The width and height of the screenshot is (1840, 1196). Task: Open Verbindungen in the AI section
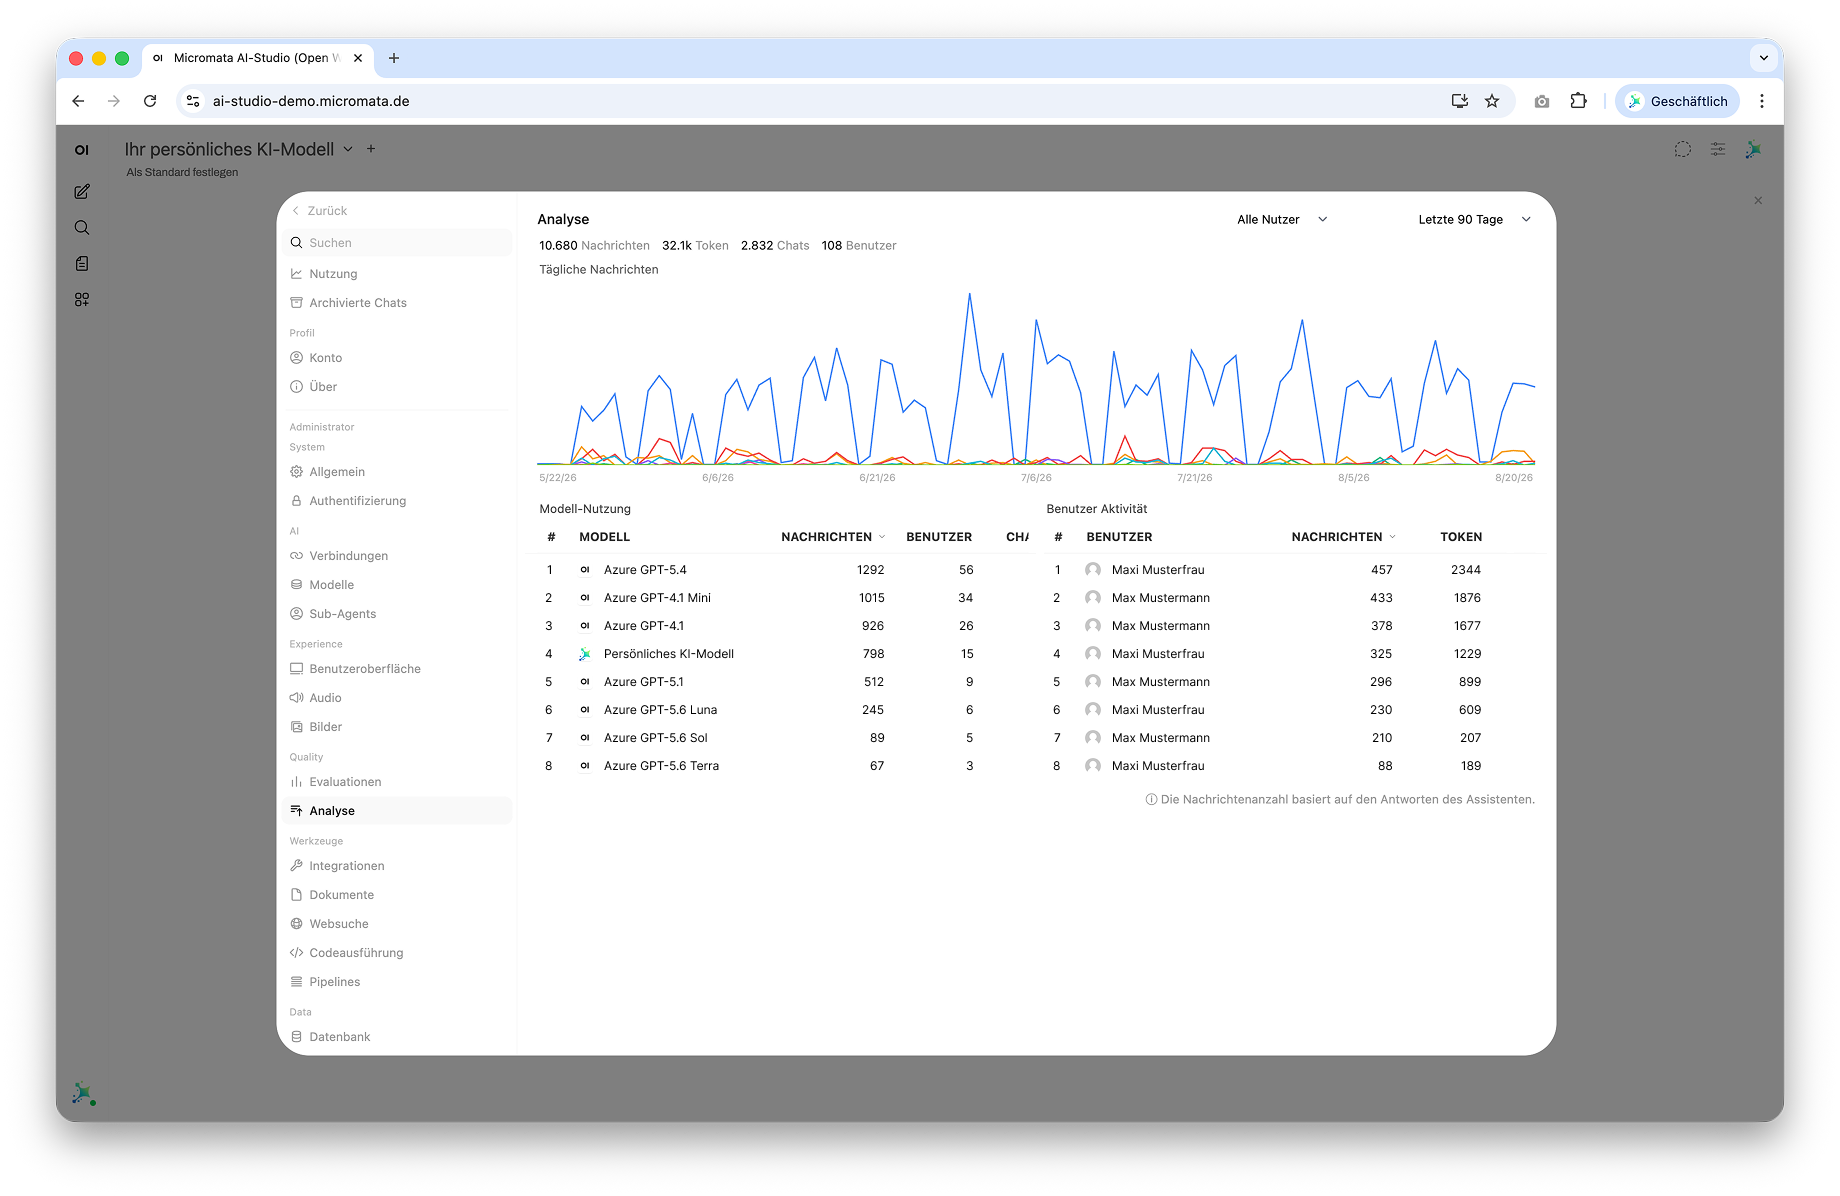(397, 556)
